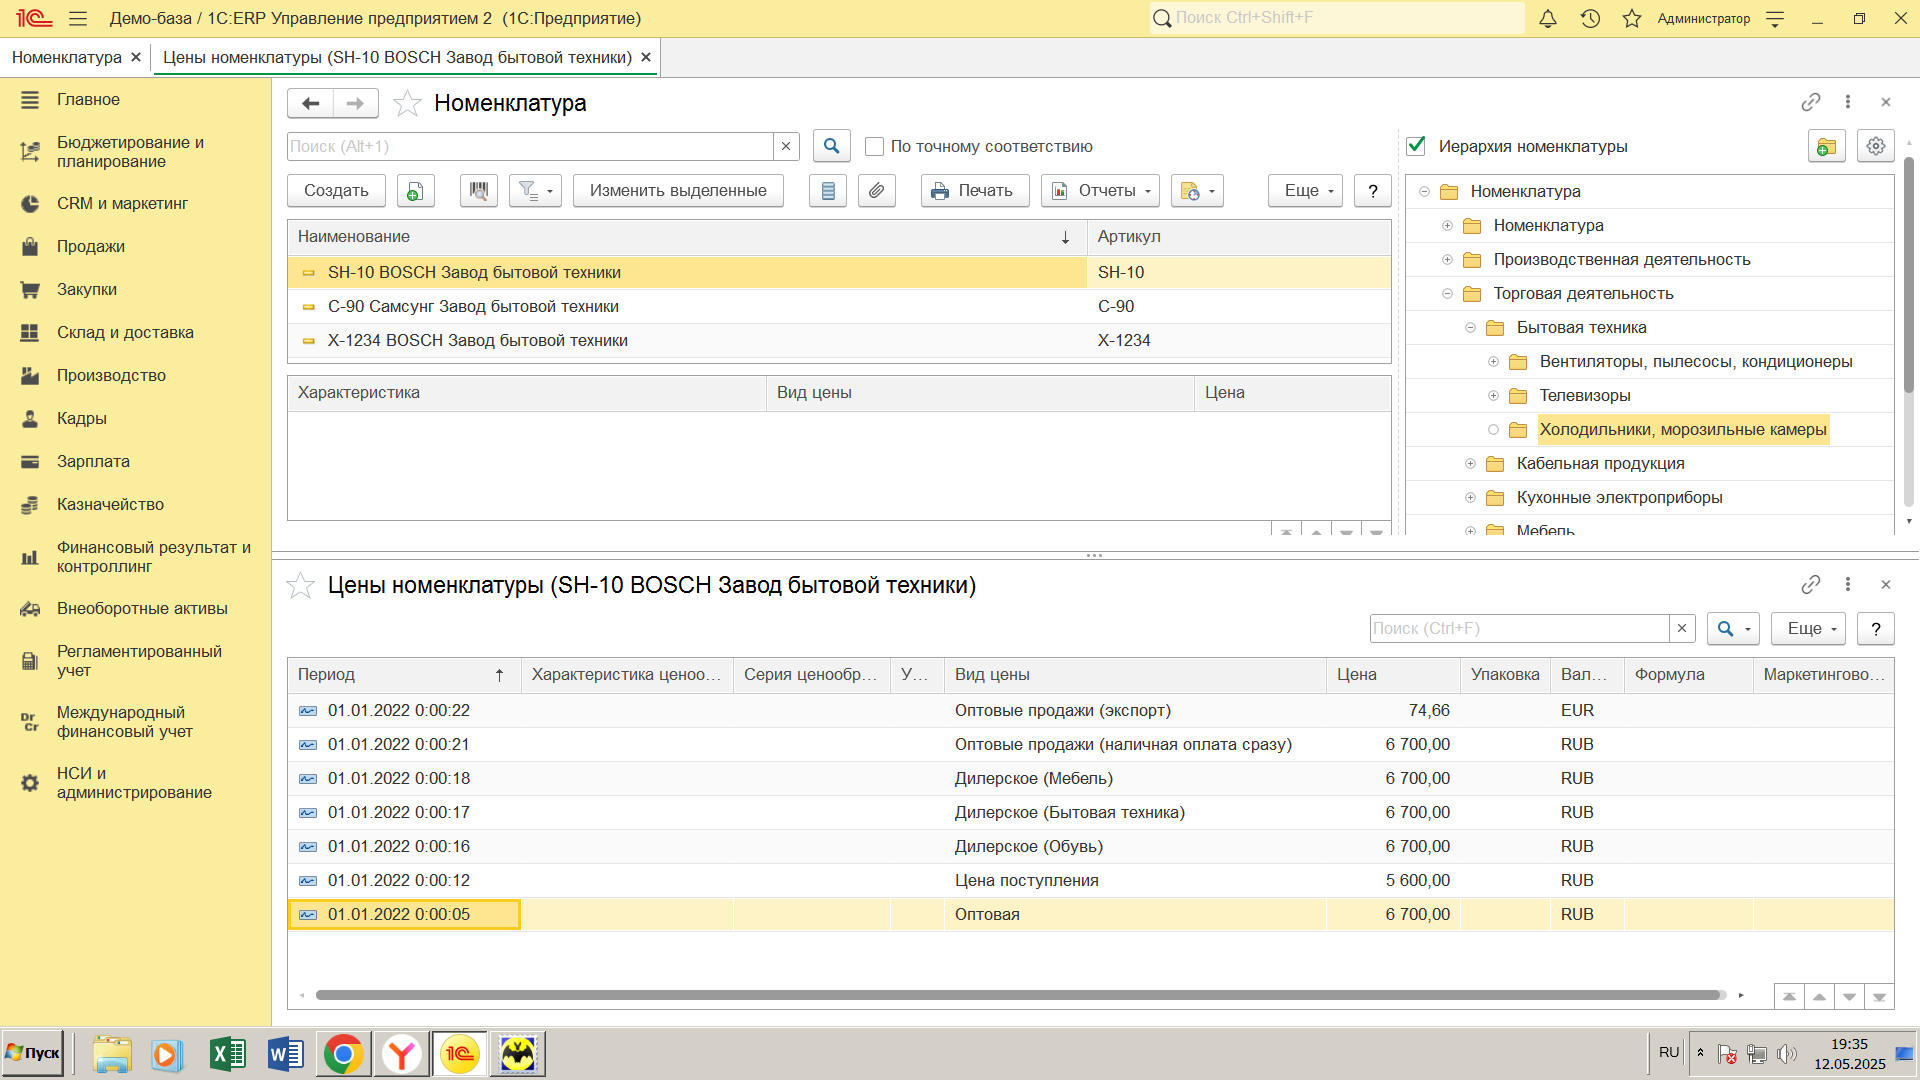Open the Отчеты dropdown
1920x1080 pixels.
pyautogui.click(x=1100, y=191)
